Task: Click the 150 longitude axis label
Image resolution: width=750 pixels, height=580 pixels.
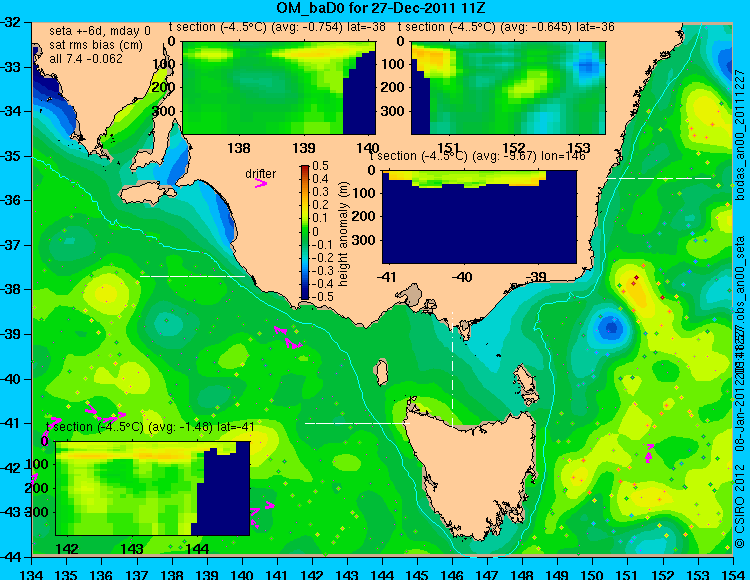Action: click(593, 574)
